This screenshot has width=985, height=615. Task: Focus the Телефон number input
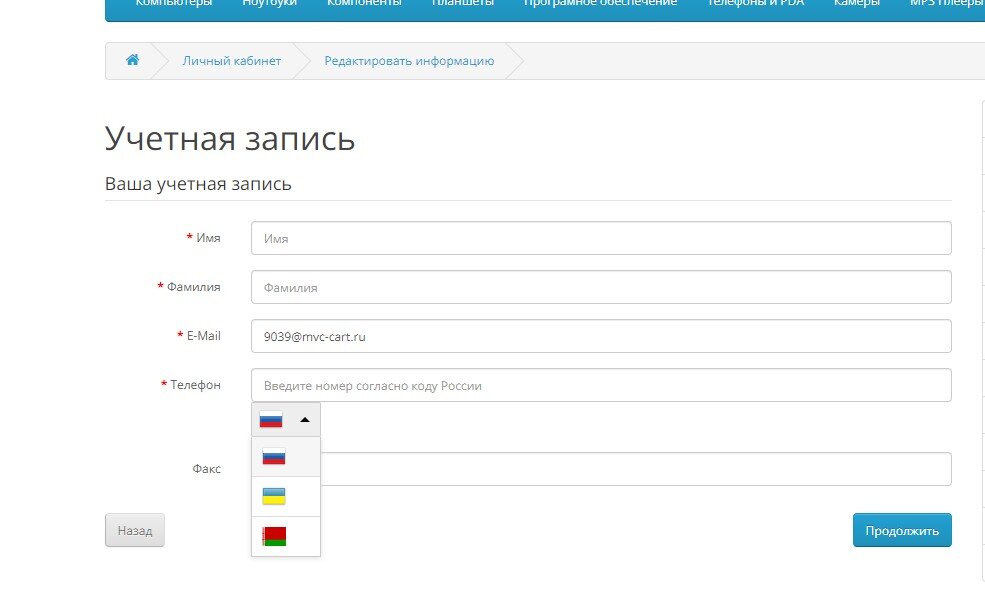[x=600, y=386]
